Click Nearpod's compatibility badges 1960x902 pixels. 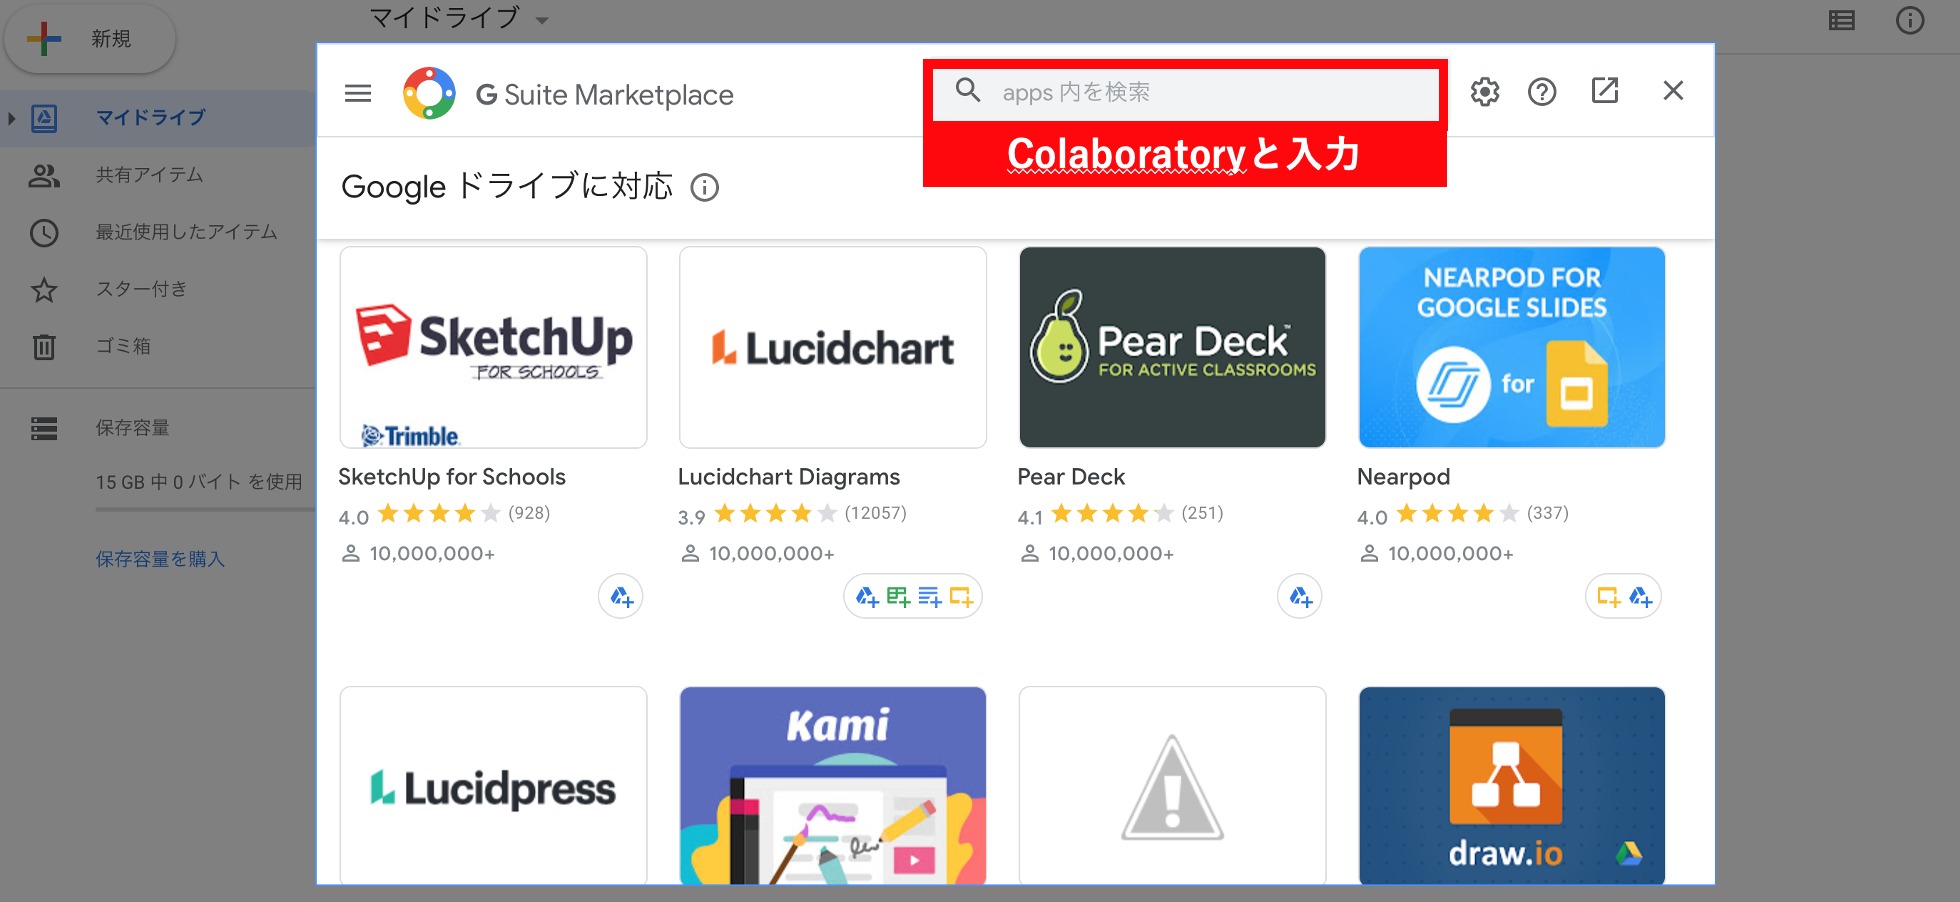tap(1624, 597)
